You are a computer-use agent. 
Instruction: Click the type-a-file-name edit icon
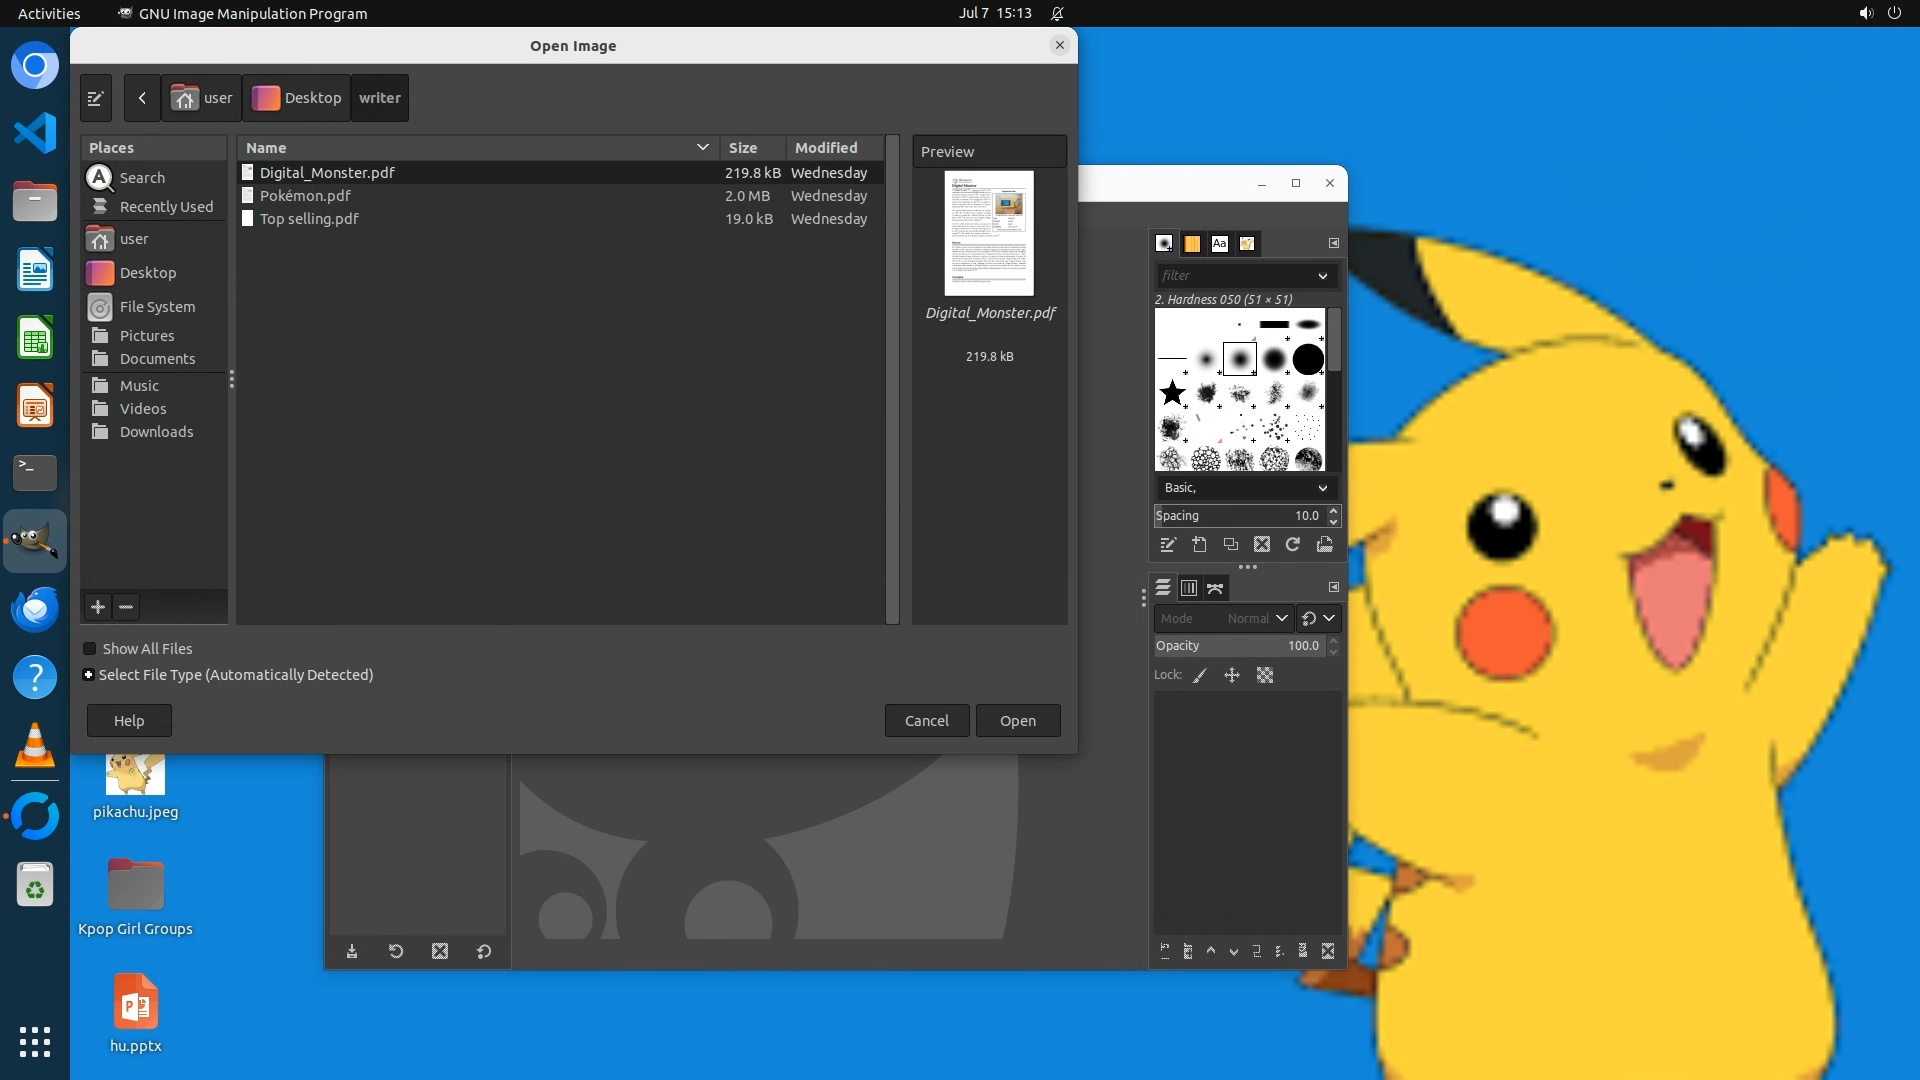click(x=96, y=98)
